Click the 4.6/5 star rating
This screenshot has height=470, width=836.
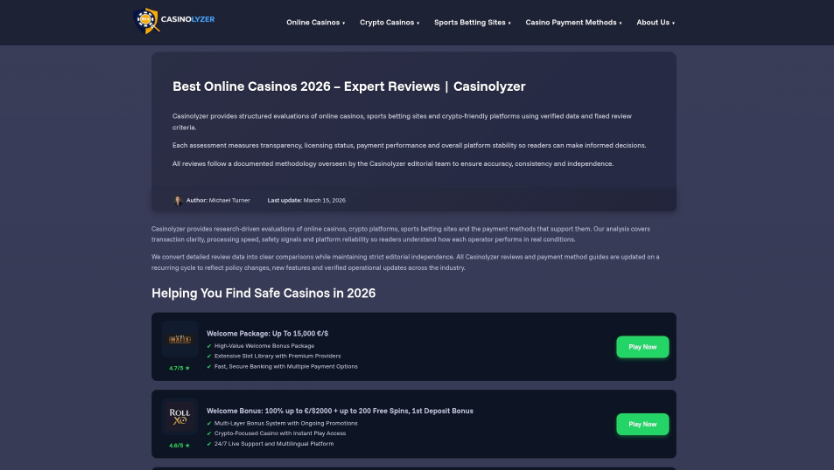coord(180,445)
